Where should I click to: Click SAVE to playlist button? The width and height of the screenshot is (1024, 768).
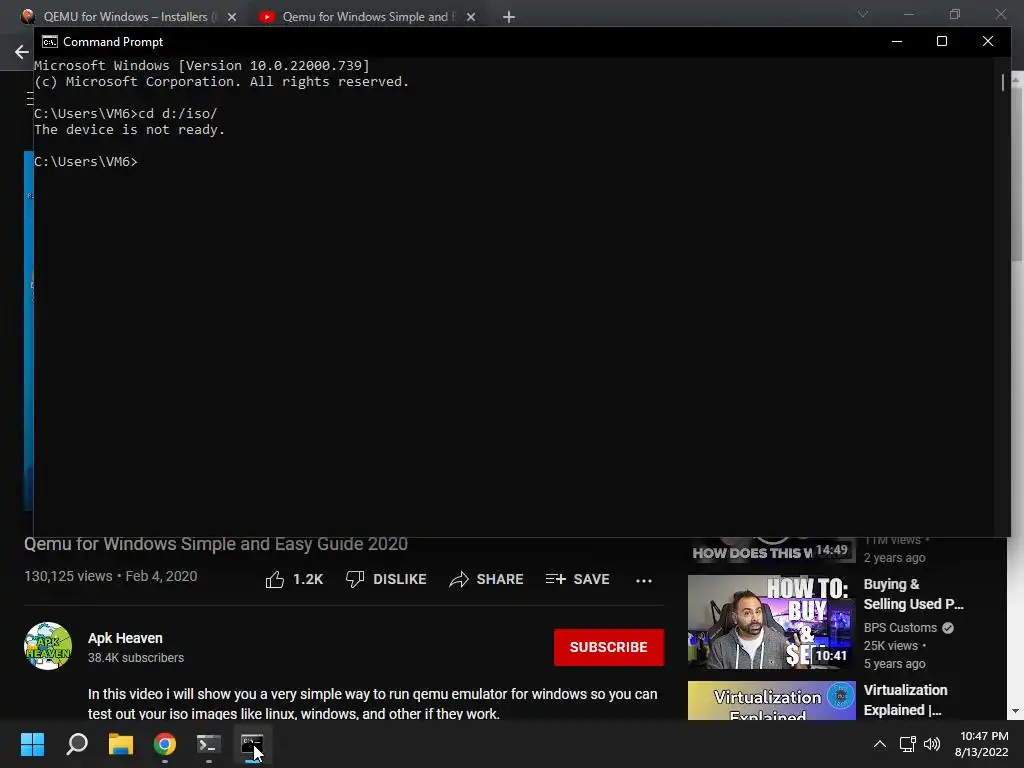577,579
